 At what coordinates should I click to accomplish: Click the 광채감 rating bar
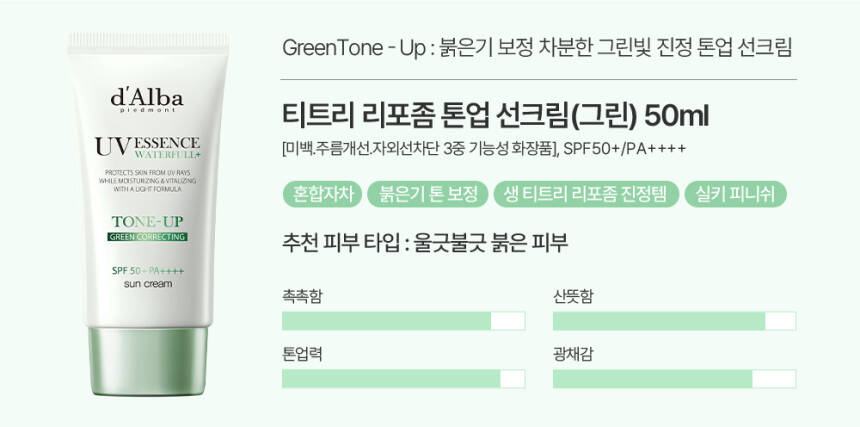pos(675,379)
